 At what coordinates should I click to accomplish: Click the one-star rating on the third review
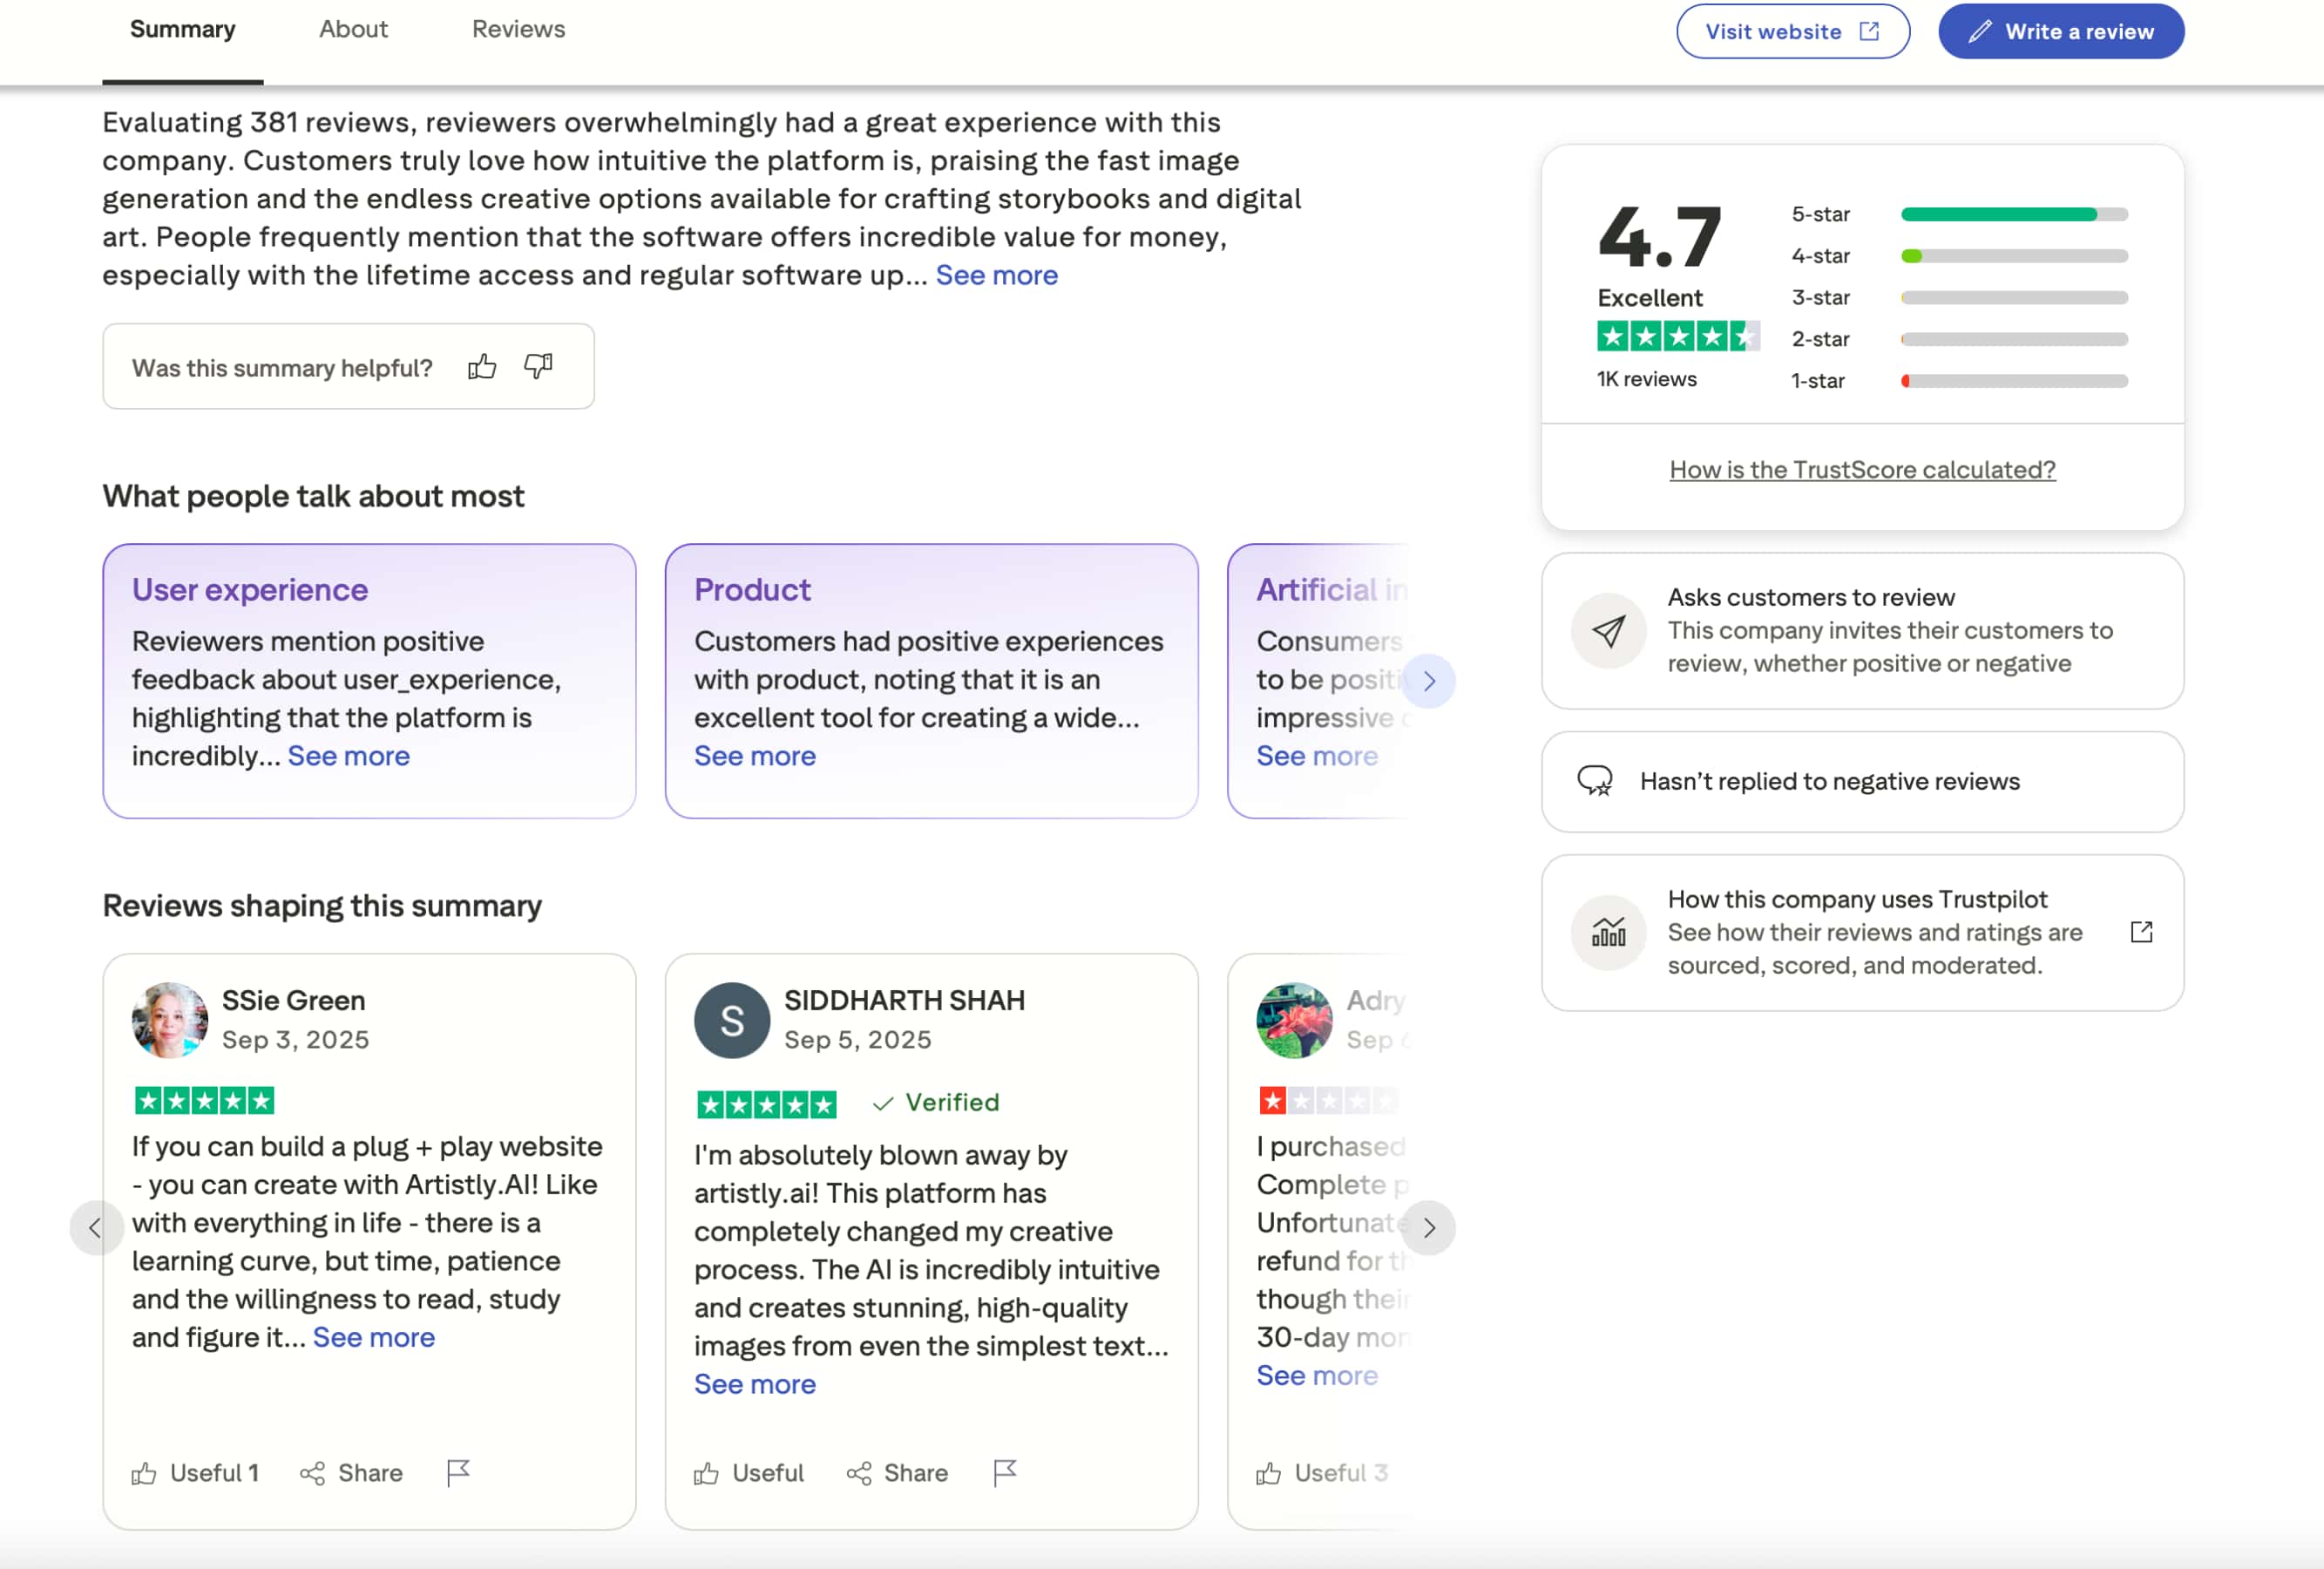pos(1328,1101)
